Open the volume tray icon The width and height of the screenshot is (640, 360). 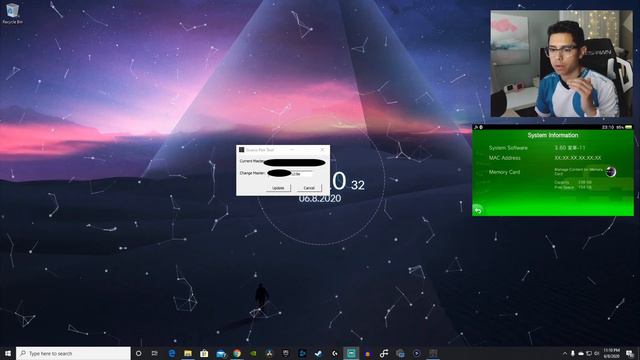point(597,353)
